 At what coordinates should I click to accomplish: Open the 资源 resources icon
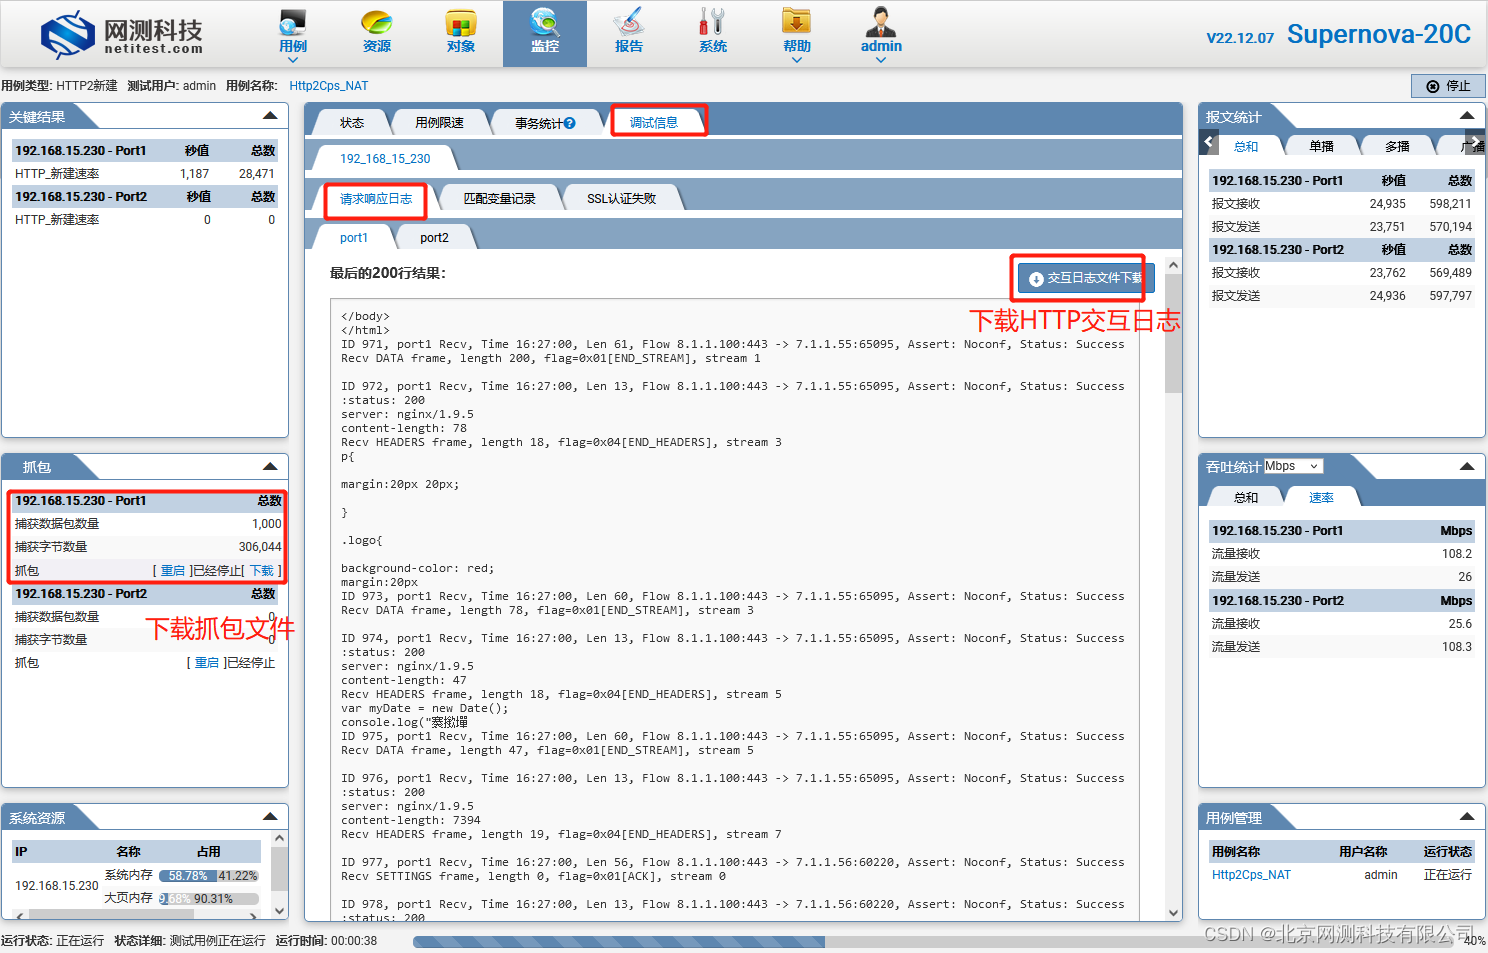(377, 32)
